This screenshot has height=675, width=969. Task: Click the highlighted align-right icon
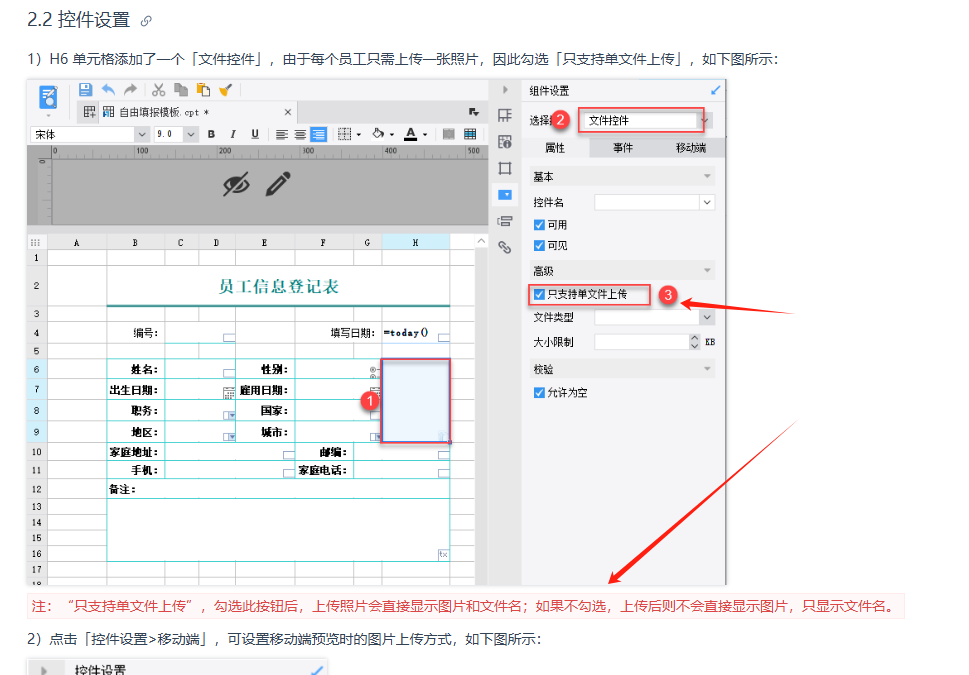[319, 134]
